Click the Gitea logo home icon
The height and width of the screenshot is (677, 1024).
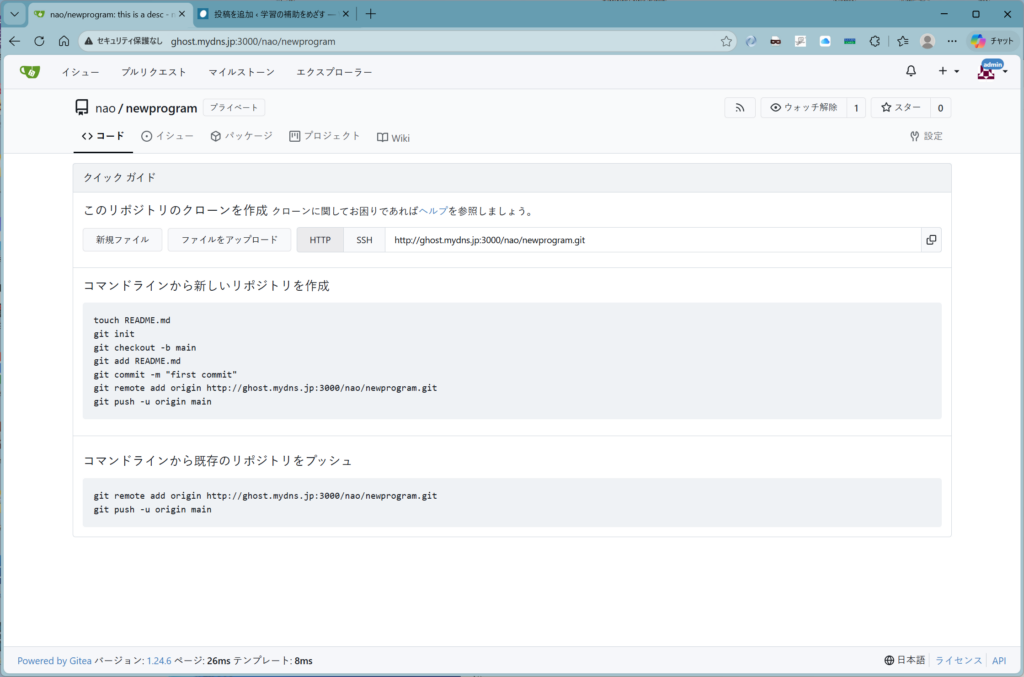pos(30,72)
